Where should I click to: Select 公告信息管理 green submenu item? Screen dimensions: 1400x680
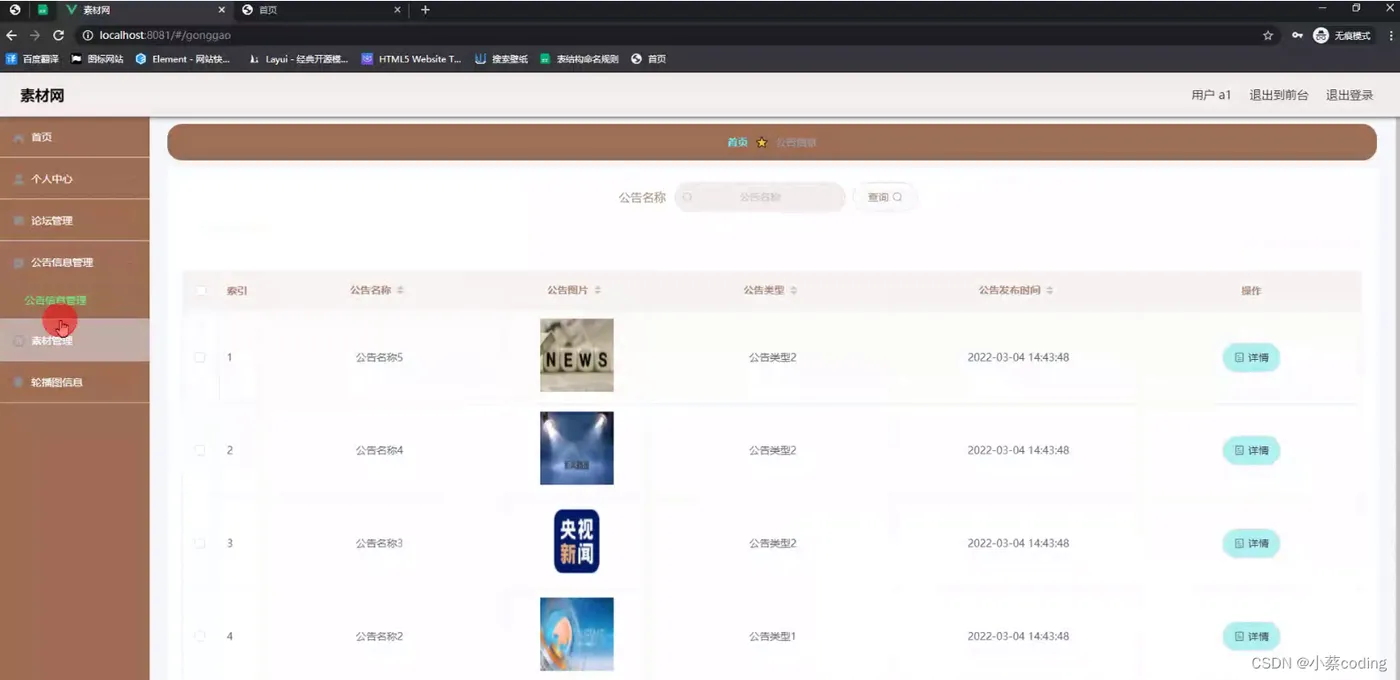tap(55, 300)
